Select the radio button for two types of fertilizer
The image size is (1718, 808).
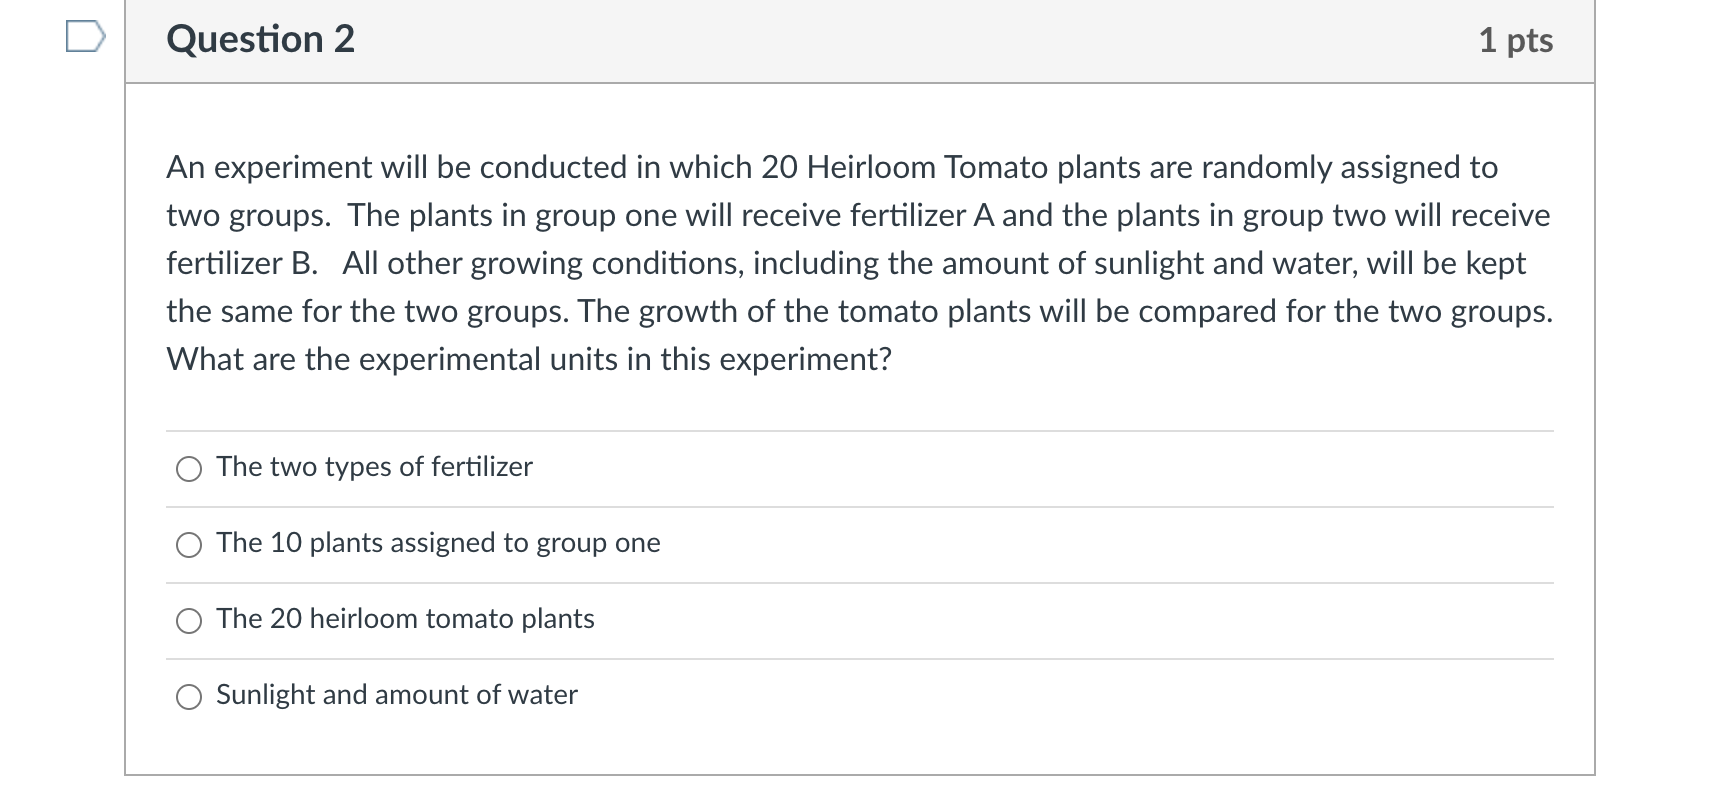(x=189, y=469)
